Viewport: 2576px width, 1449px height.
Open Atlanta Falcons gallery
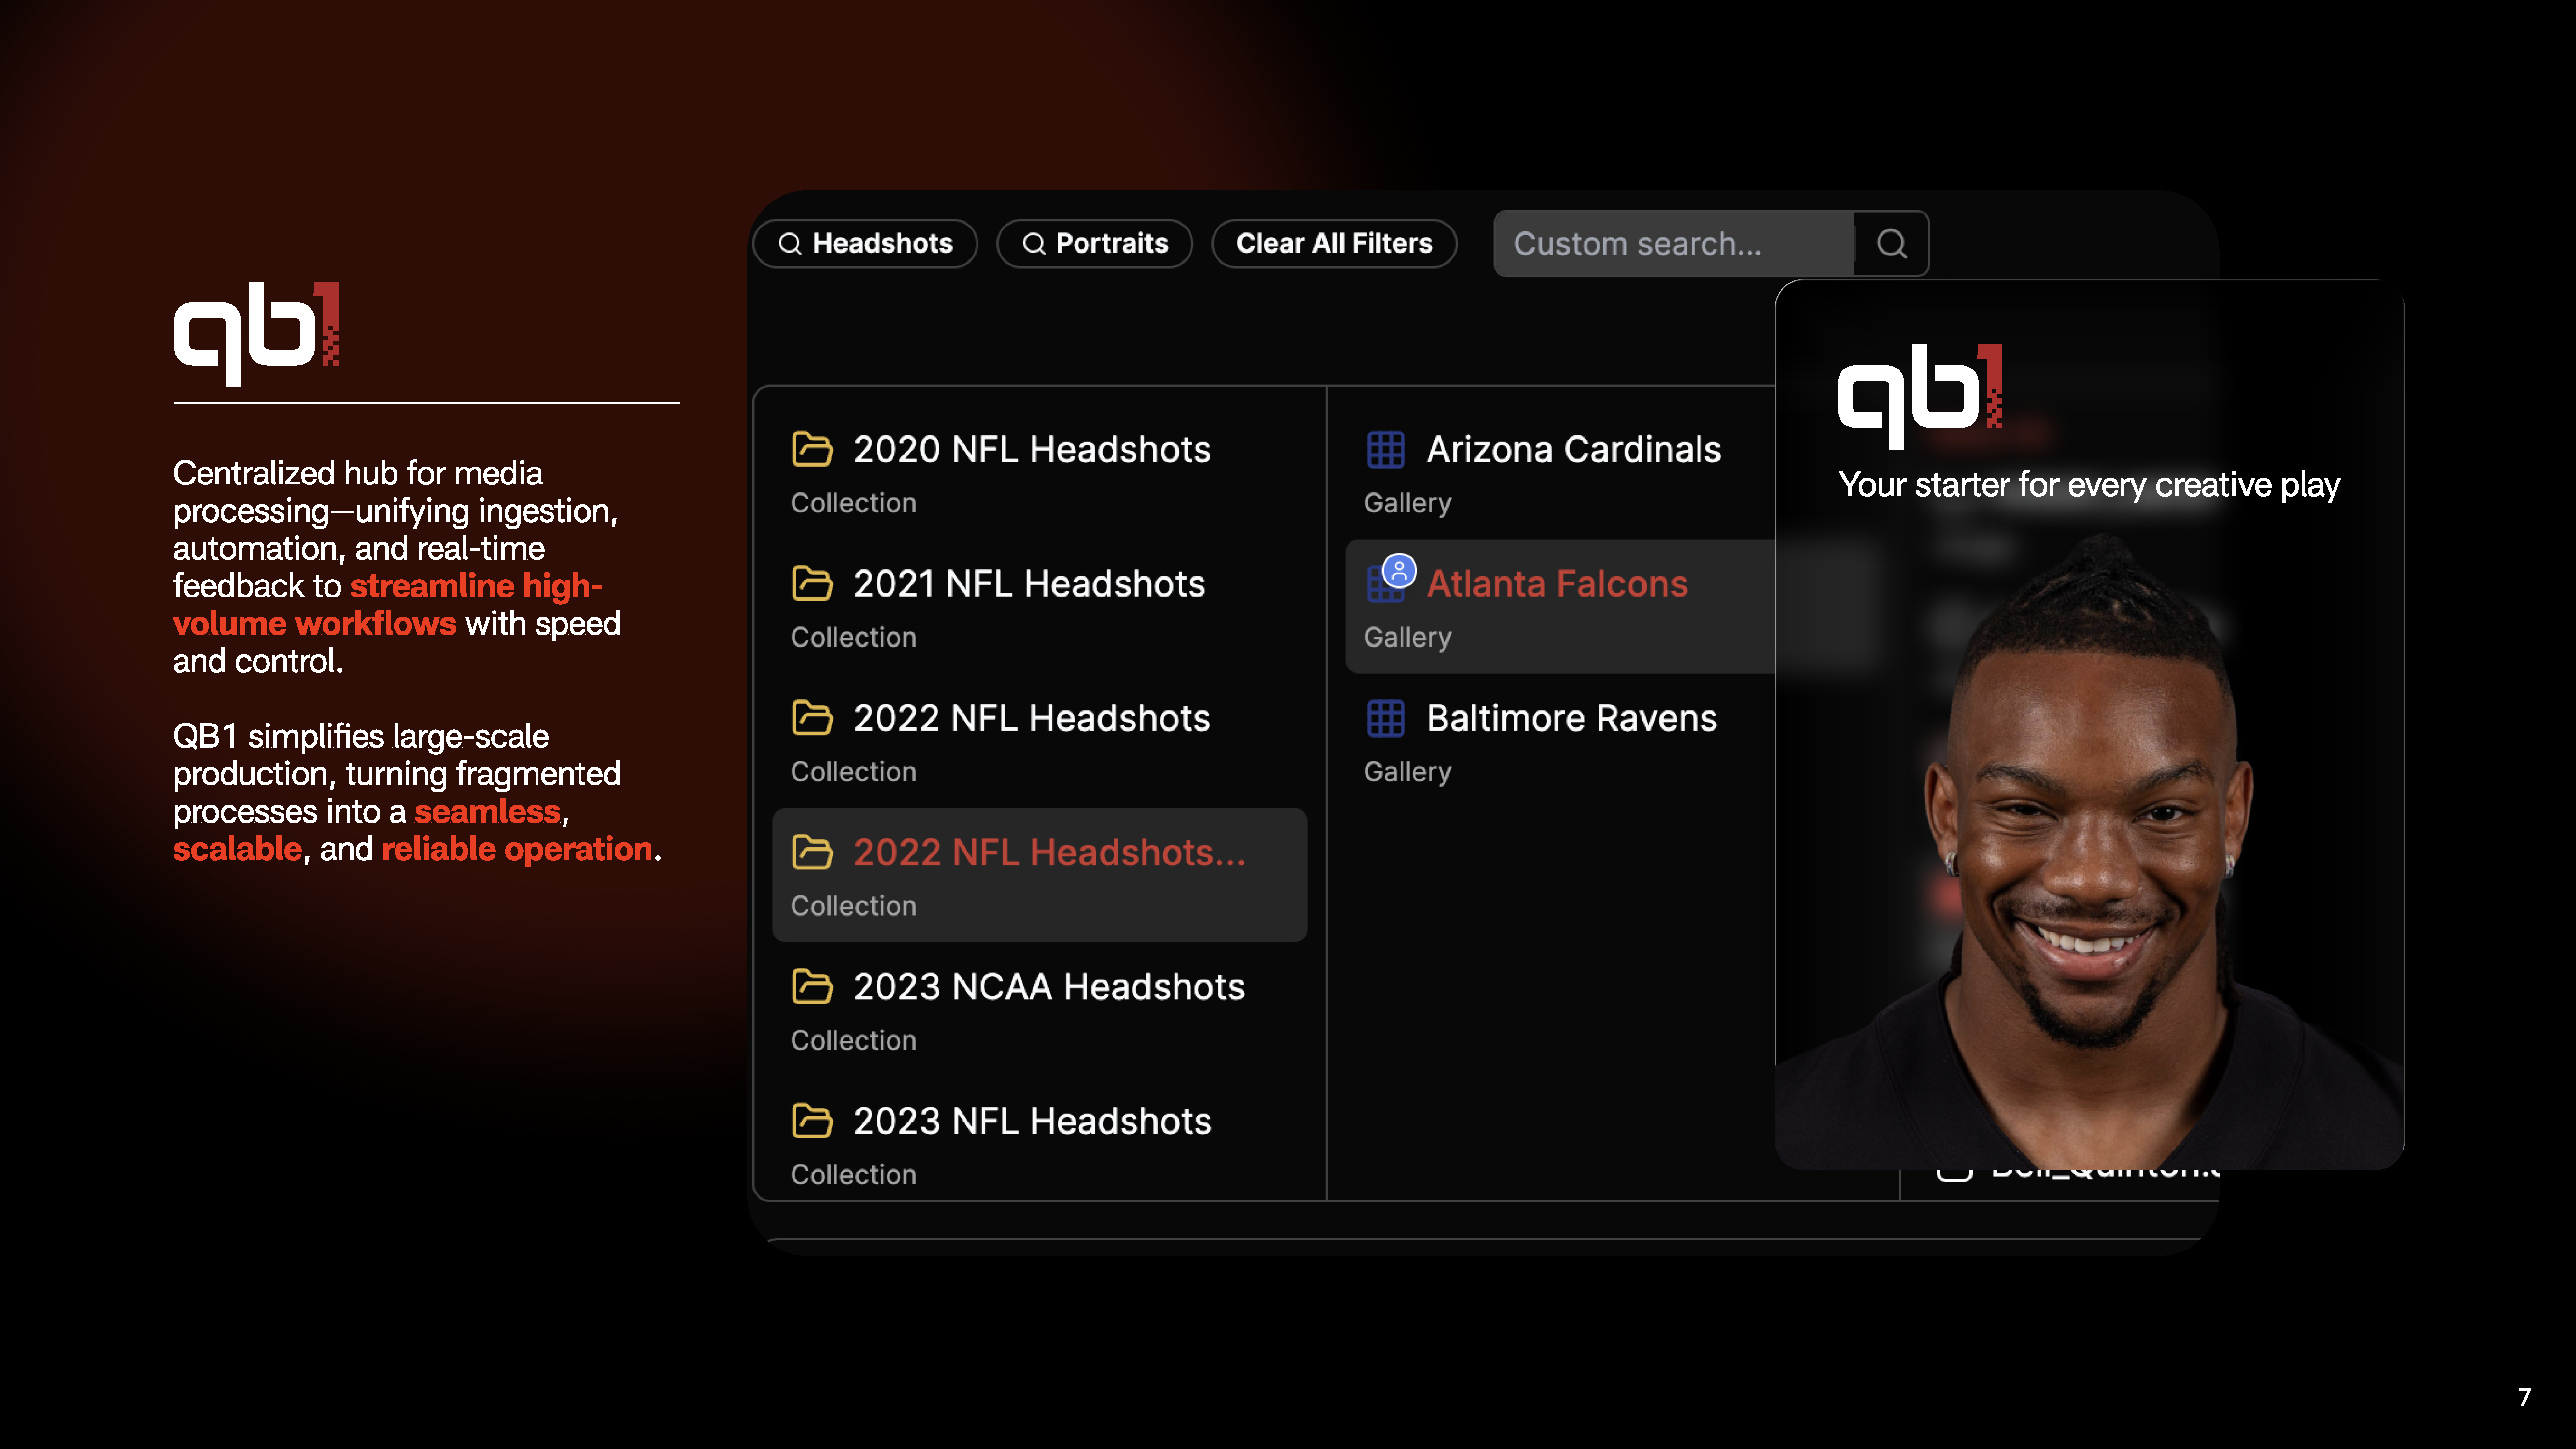coord(1556,584)
